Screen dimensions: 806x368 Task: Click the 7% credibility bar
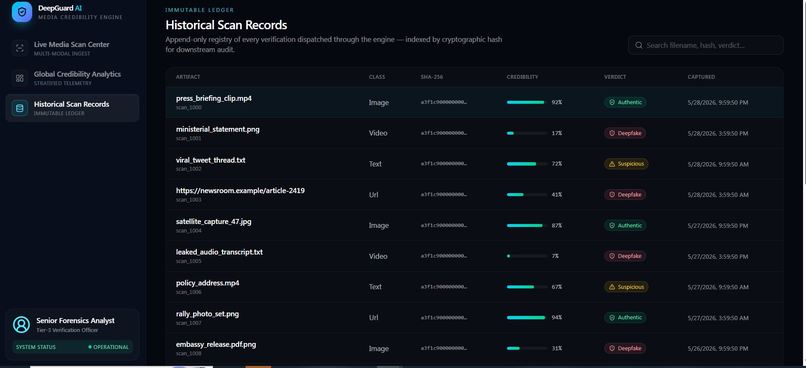(527, 256)
